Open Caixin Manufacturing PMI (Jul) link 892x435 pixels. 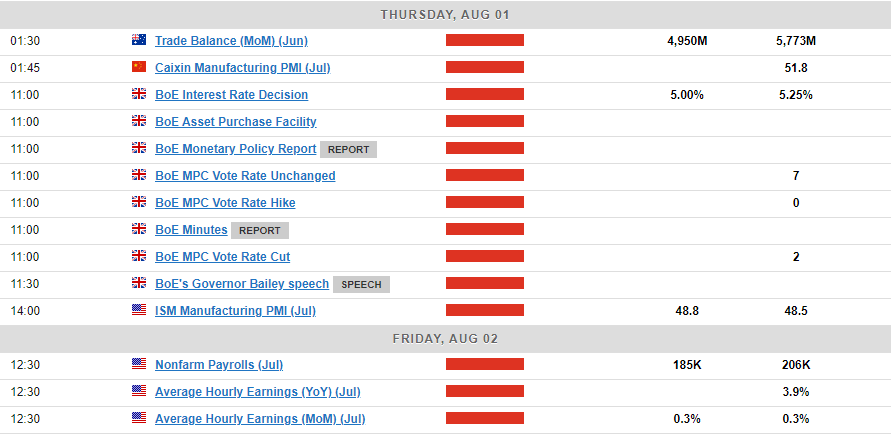242,68
